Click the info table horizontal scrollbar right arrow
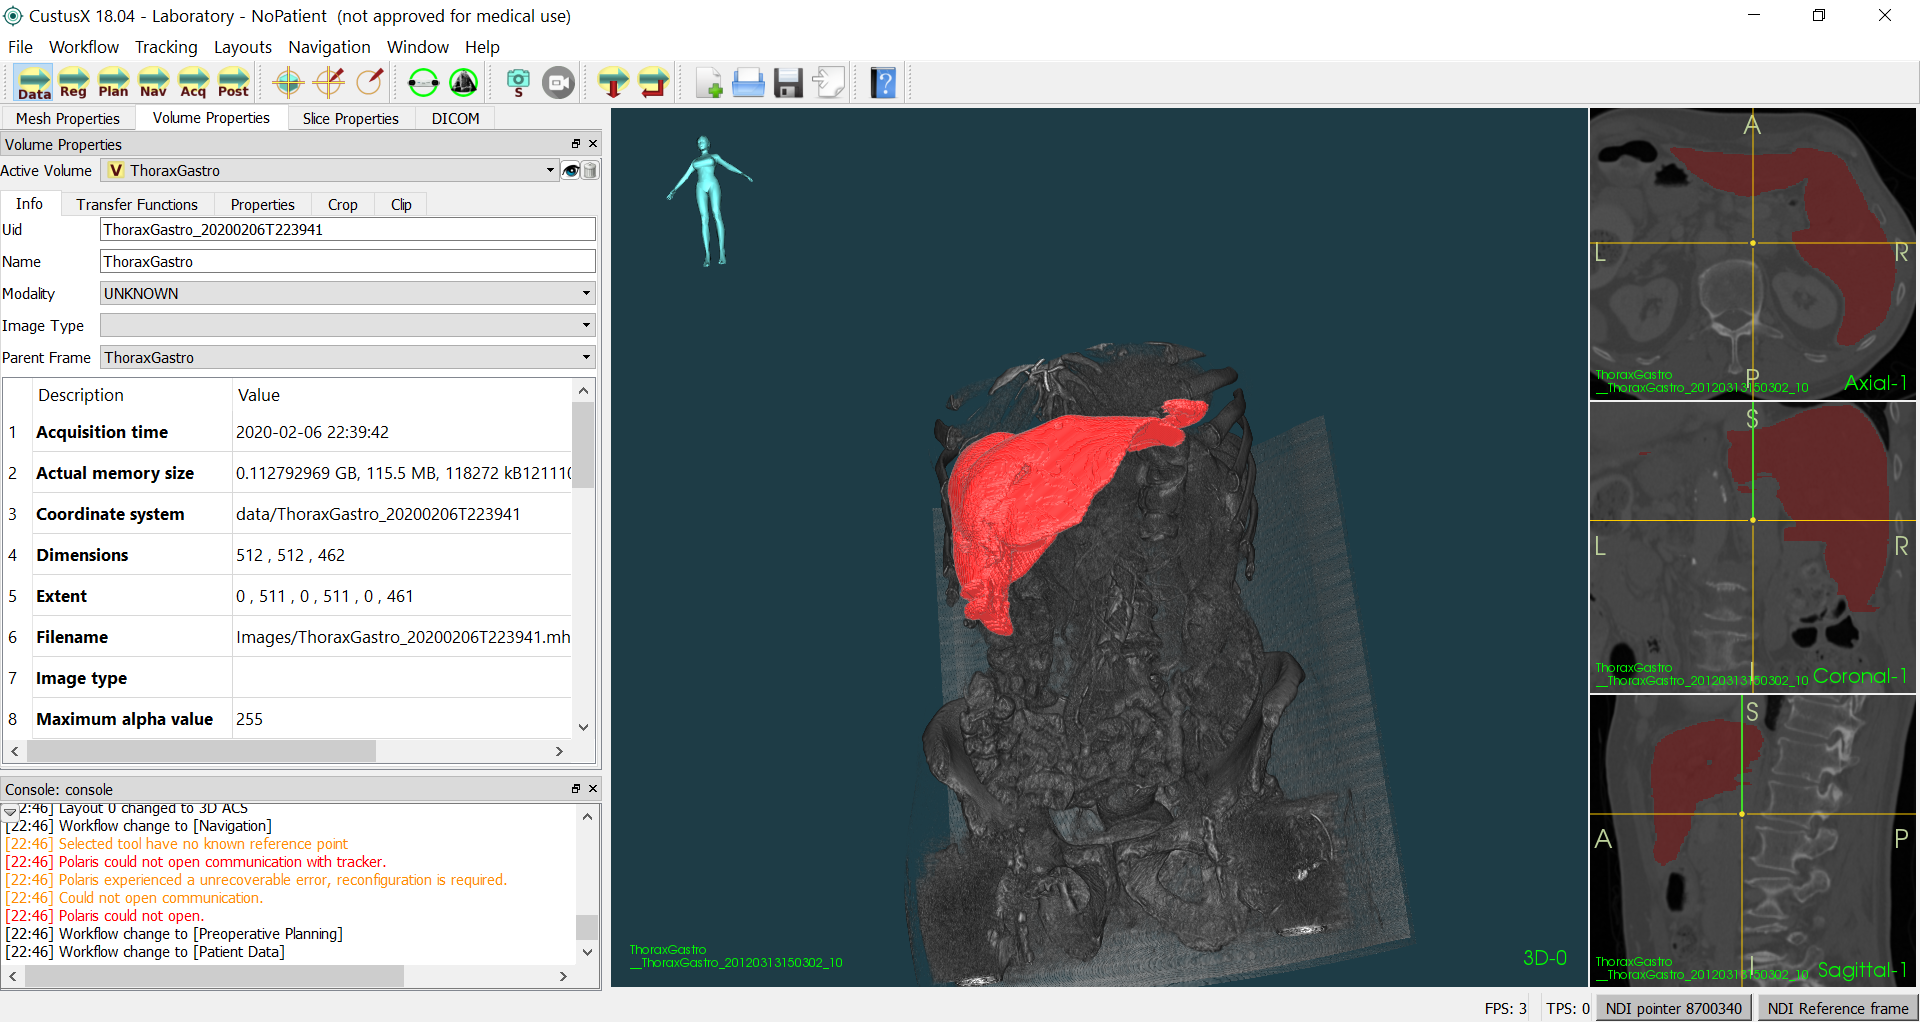 (559, 751)
